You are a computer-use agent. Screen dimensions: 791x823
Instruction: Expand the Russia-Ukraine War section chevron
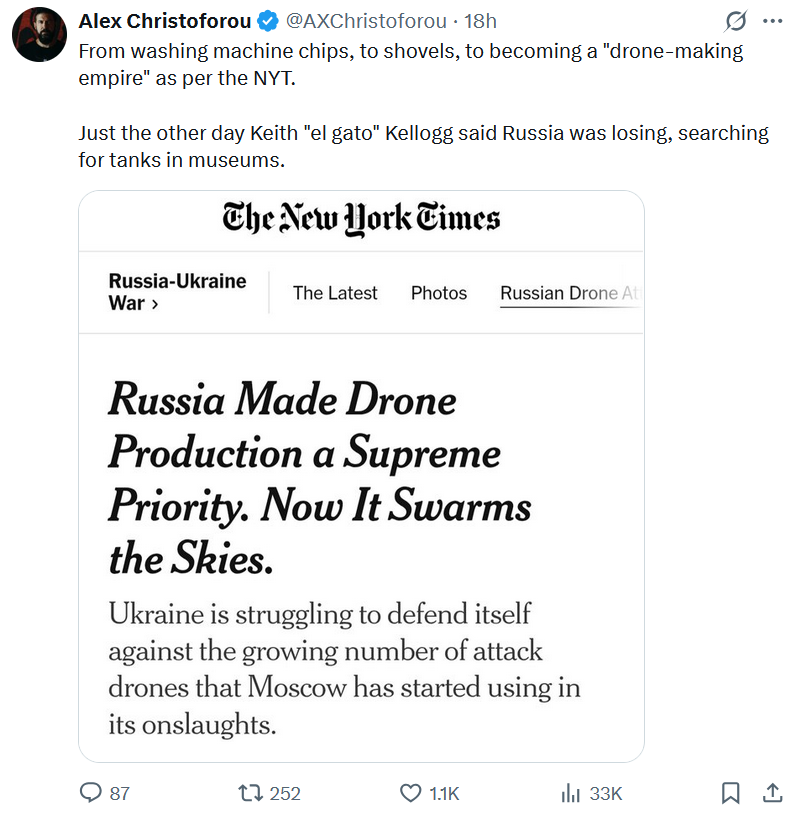pyautogui.click(x=155, y=304)
